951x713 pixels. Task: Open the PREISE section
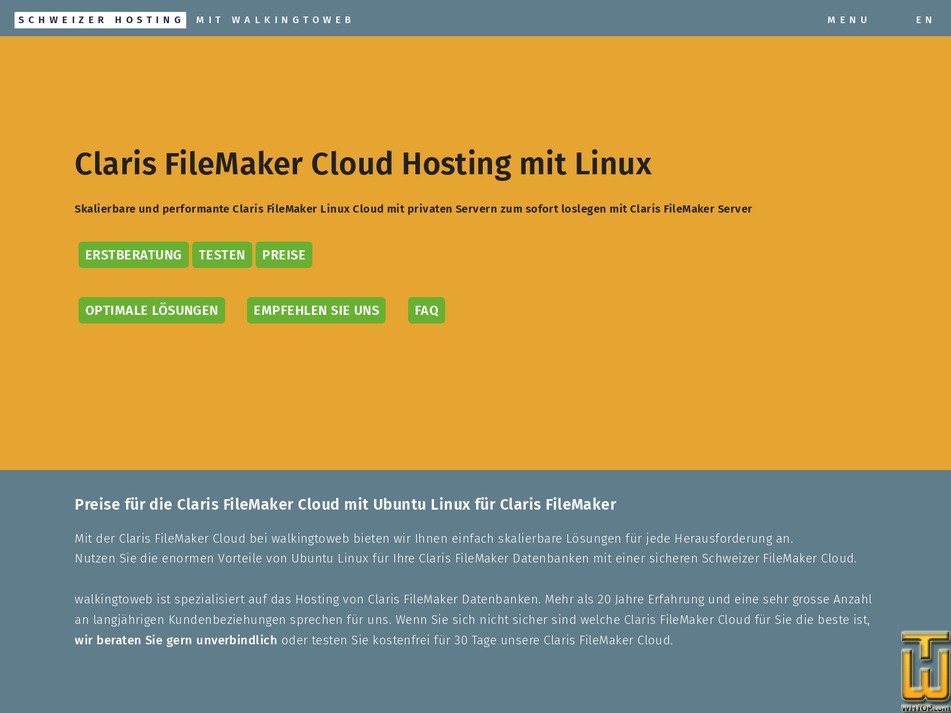284,255
